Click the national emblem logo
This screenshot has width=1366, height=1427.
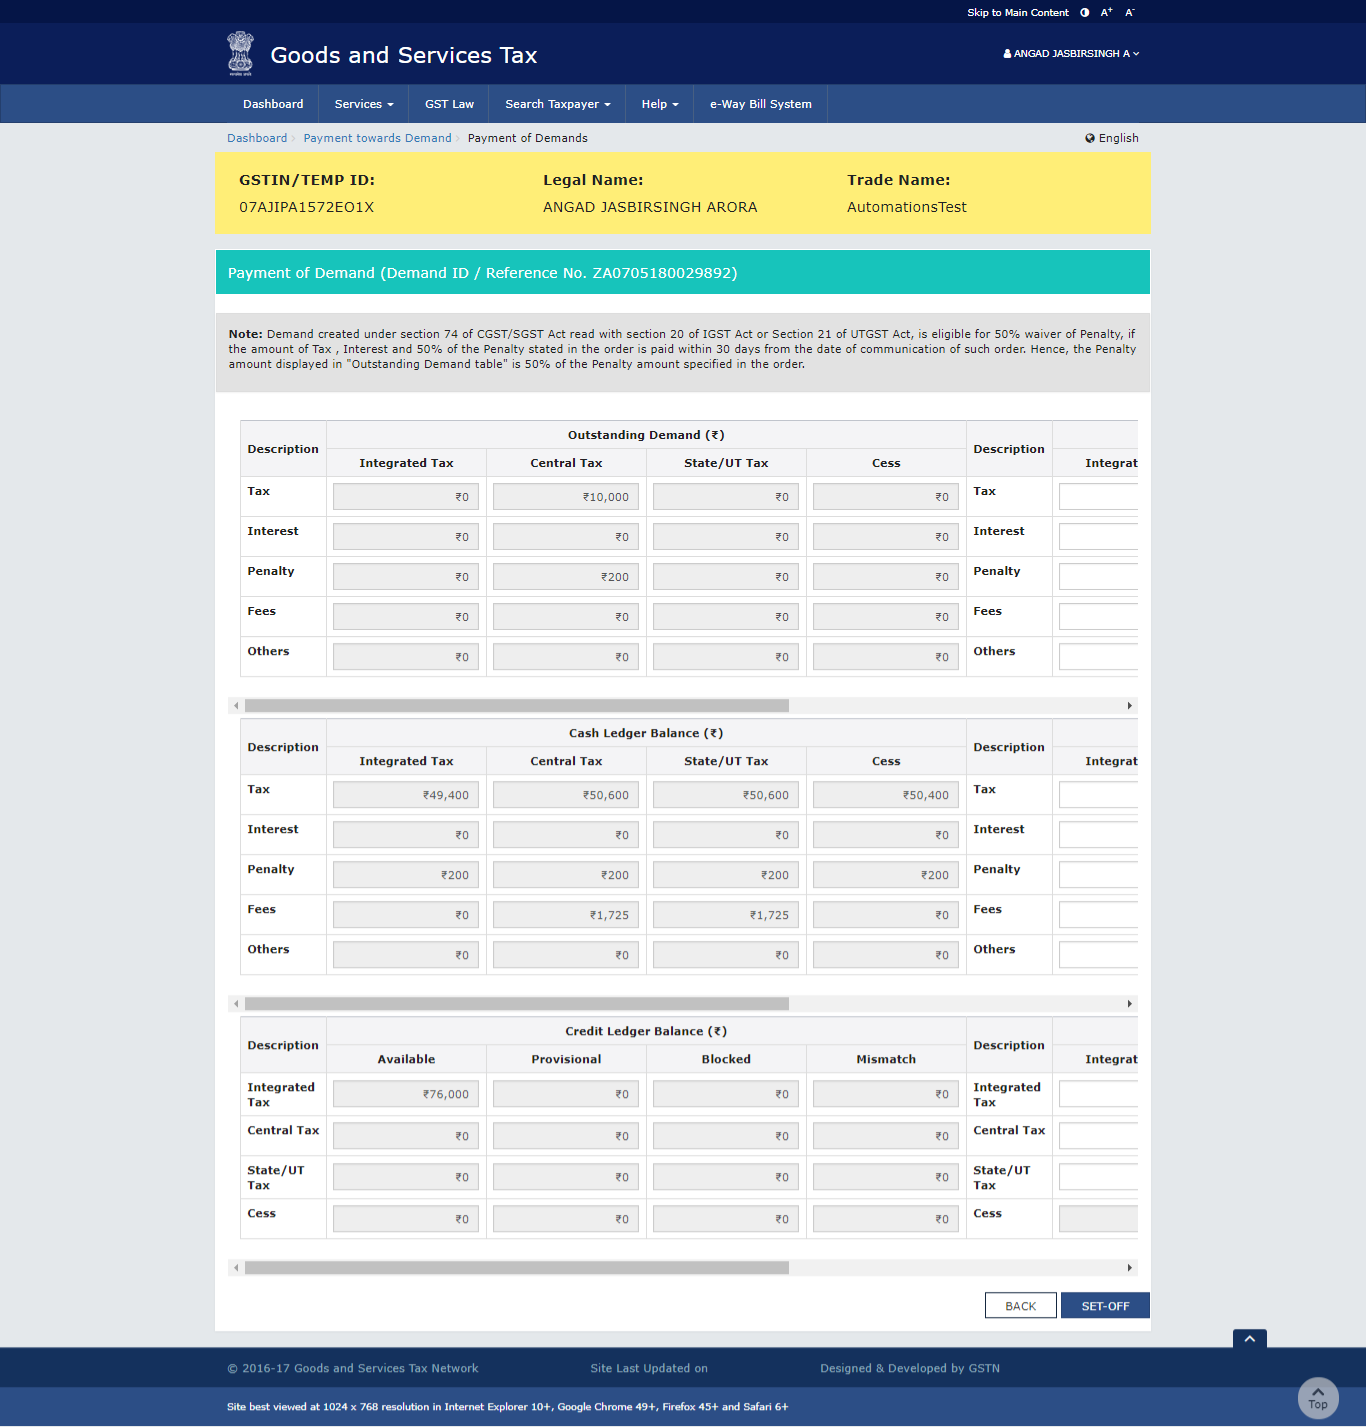(x=240, y=53)
